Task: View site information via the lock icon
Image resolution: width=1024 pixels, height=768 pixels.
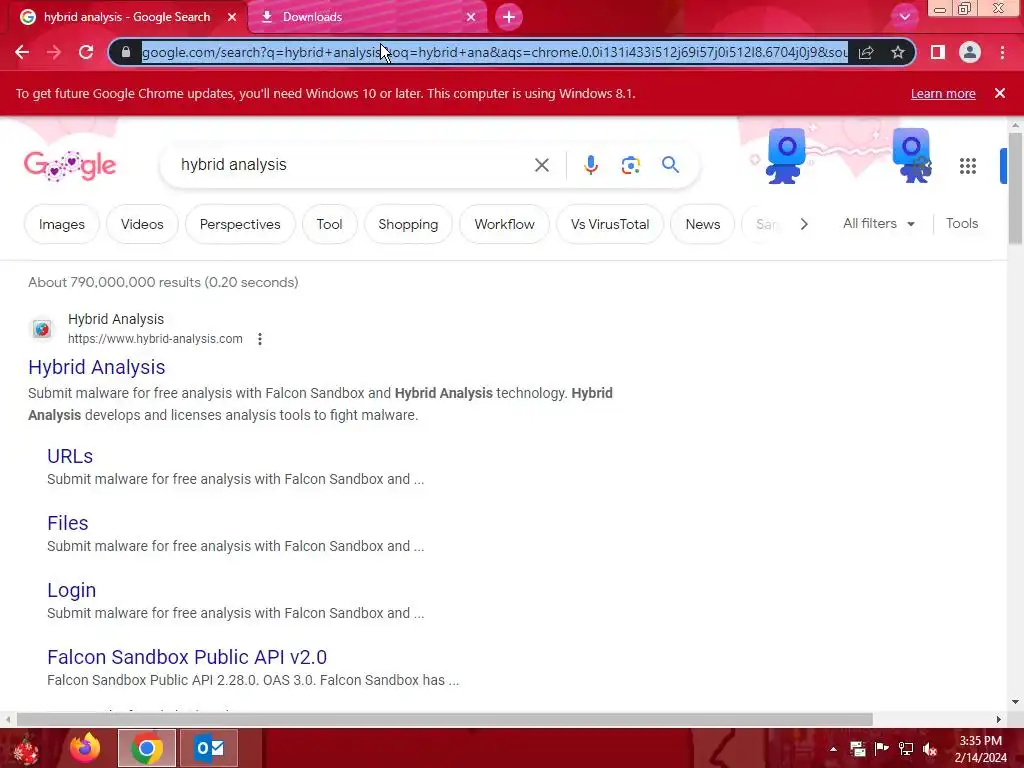Action: pos(126,52)
